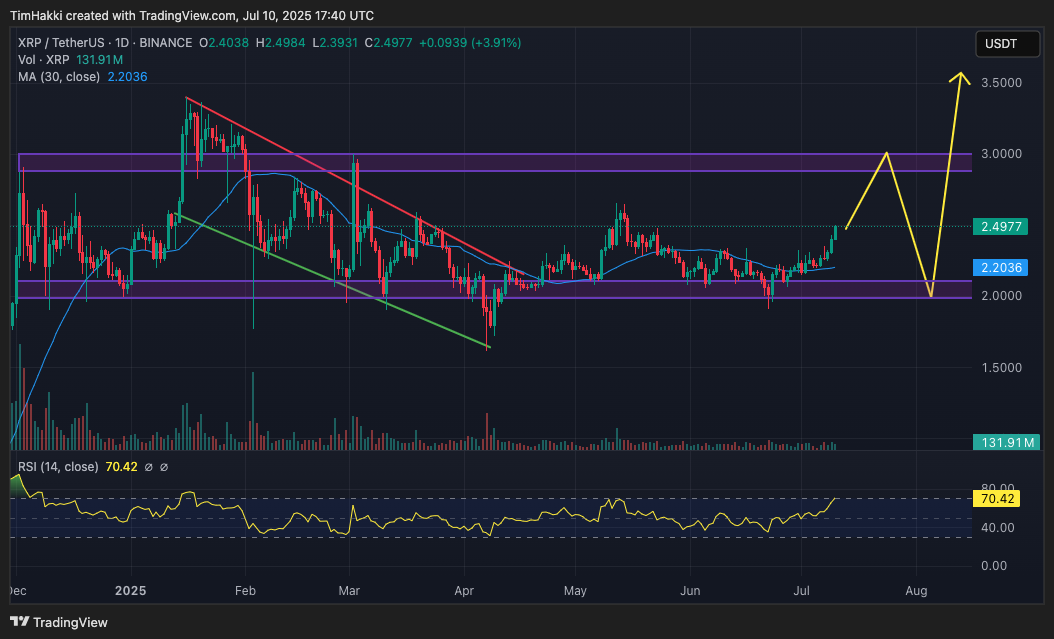Select the MA (30, close) indicator legend
1054x639 pixels.
58,77
